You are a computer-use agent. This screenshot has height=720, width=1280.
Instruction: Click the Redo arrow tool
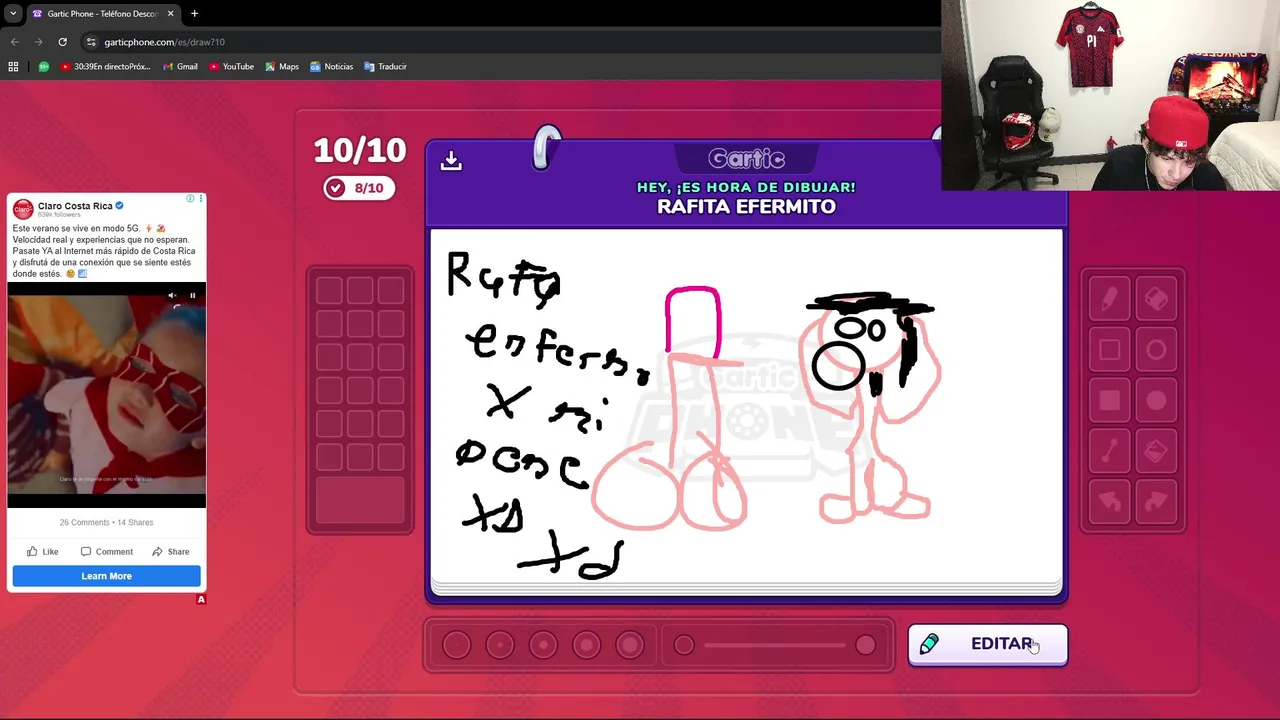tap(1156, 503)
